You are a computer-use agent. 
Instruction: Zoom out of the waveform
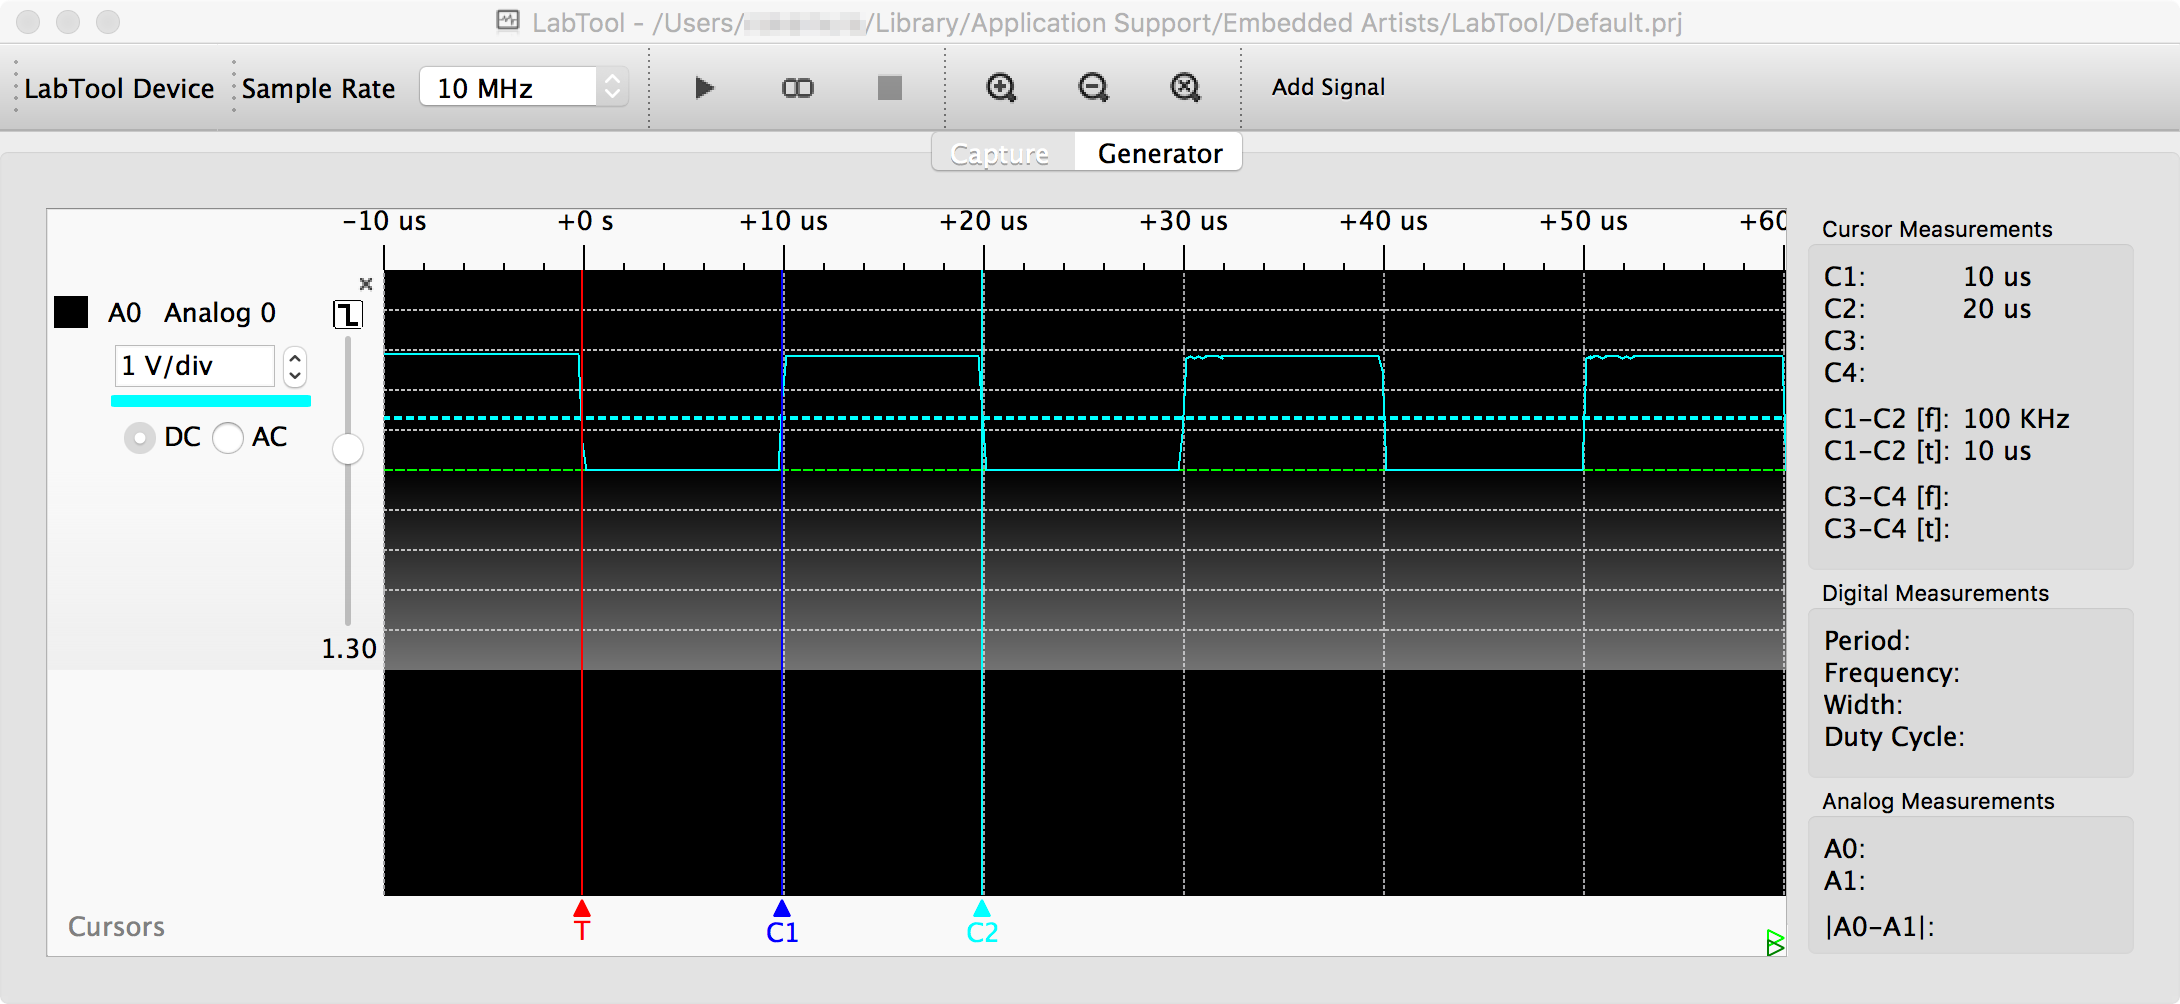click(1093, 88)
